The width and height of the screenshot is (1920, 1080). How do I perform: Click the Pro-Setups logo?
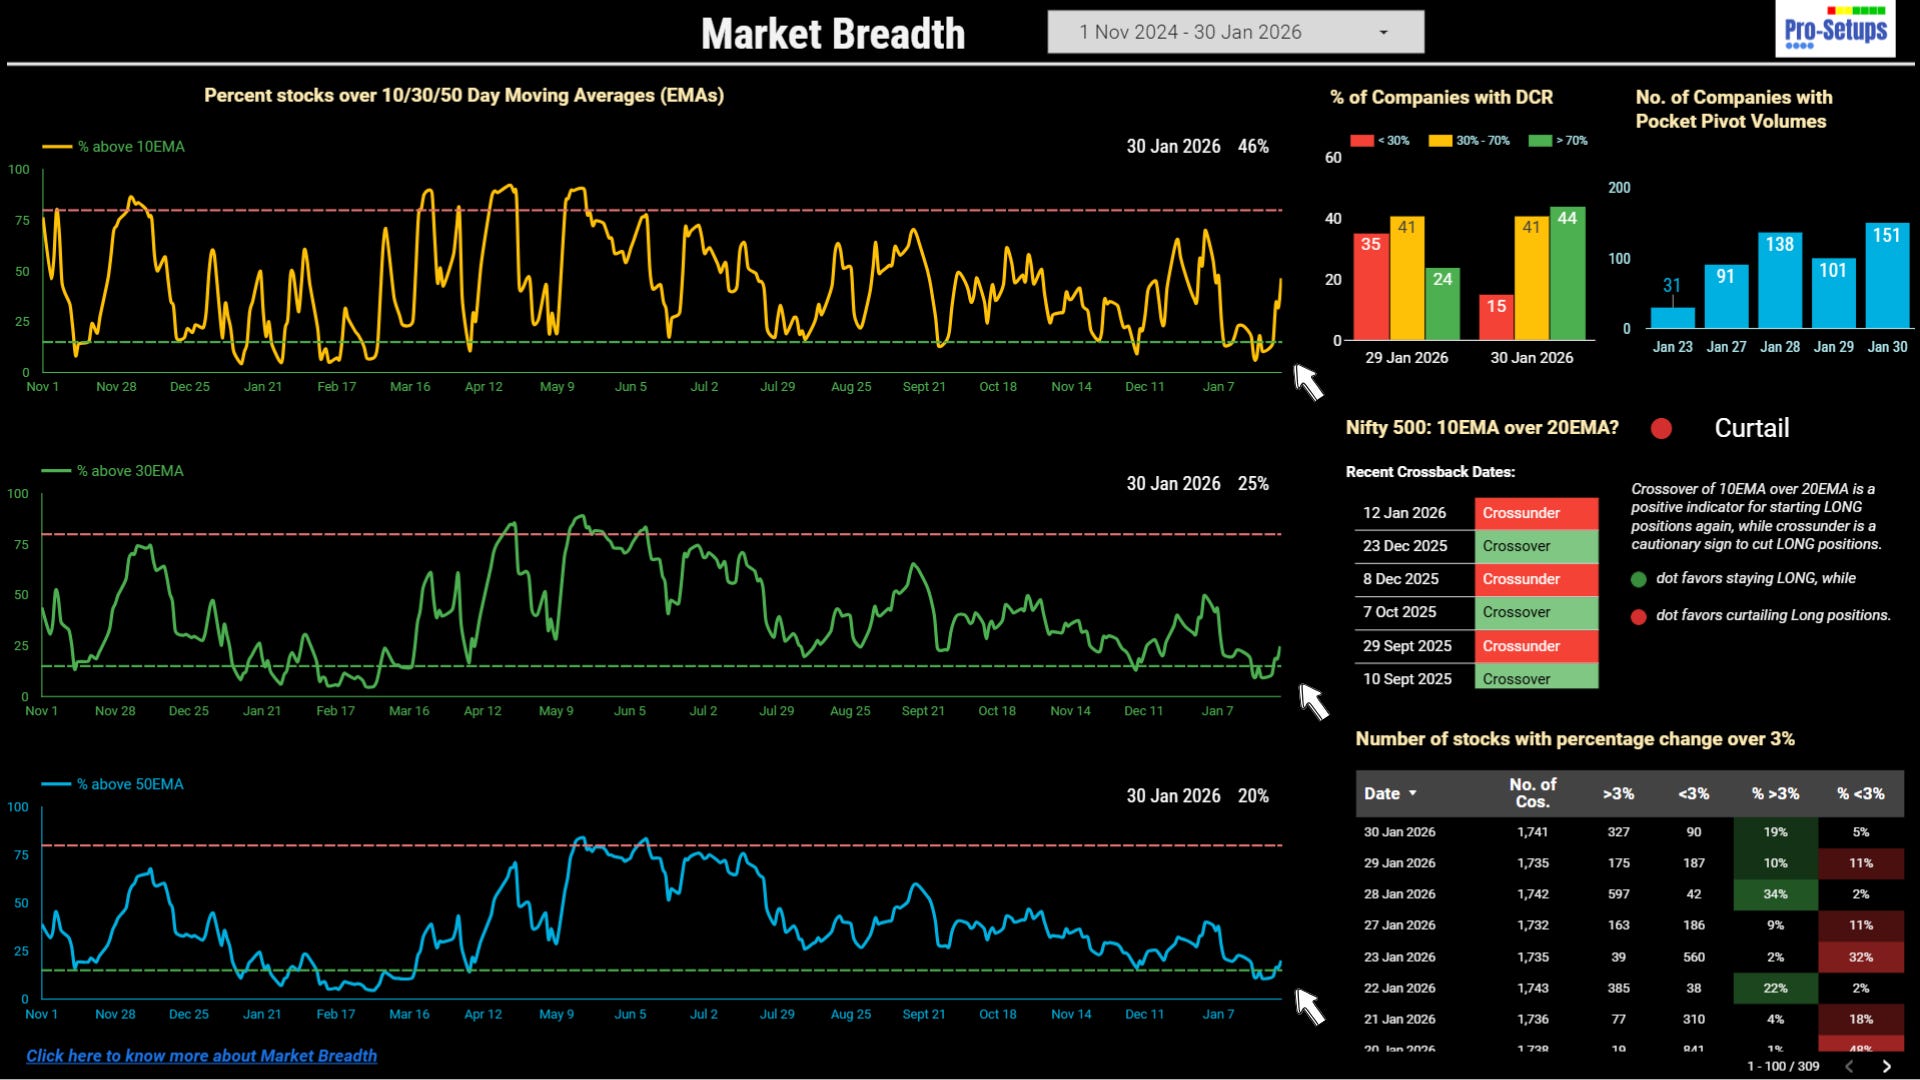tap(1835, 29)
